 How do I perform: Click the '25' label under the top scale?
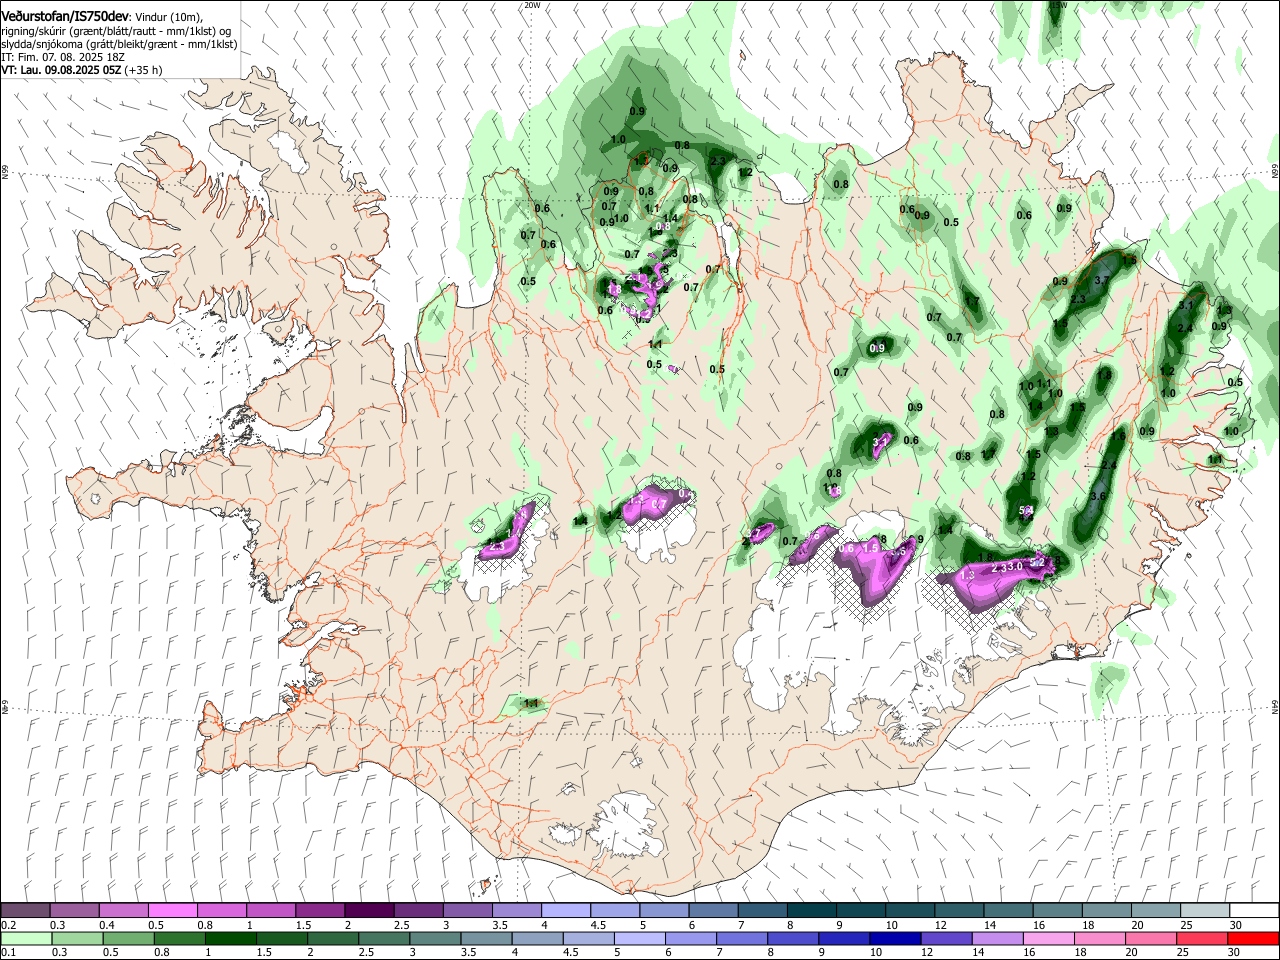coord(1186,925)
